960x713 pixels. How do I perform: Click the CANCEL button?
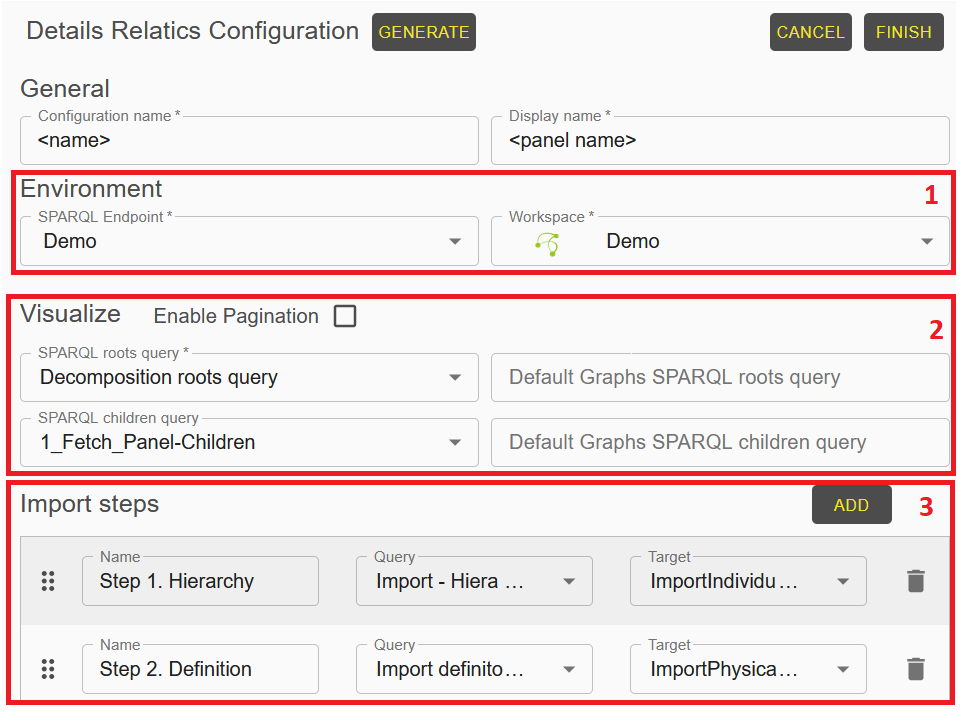810,32
